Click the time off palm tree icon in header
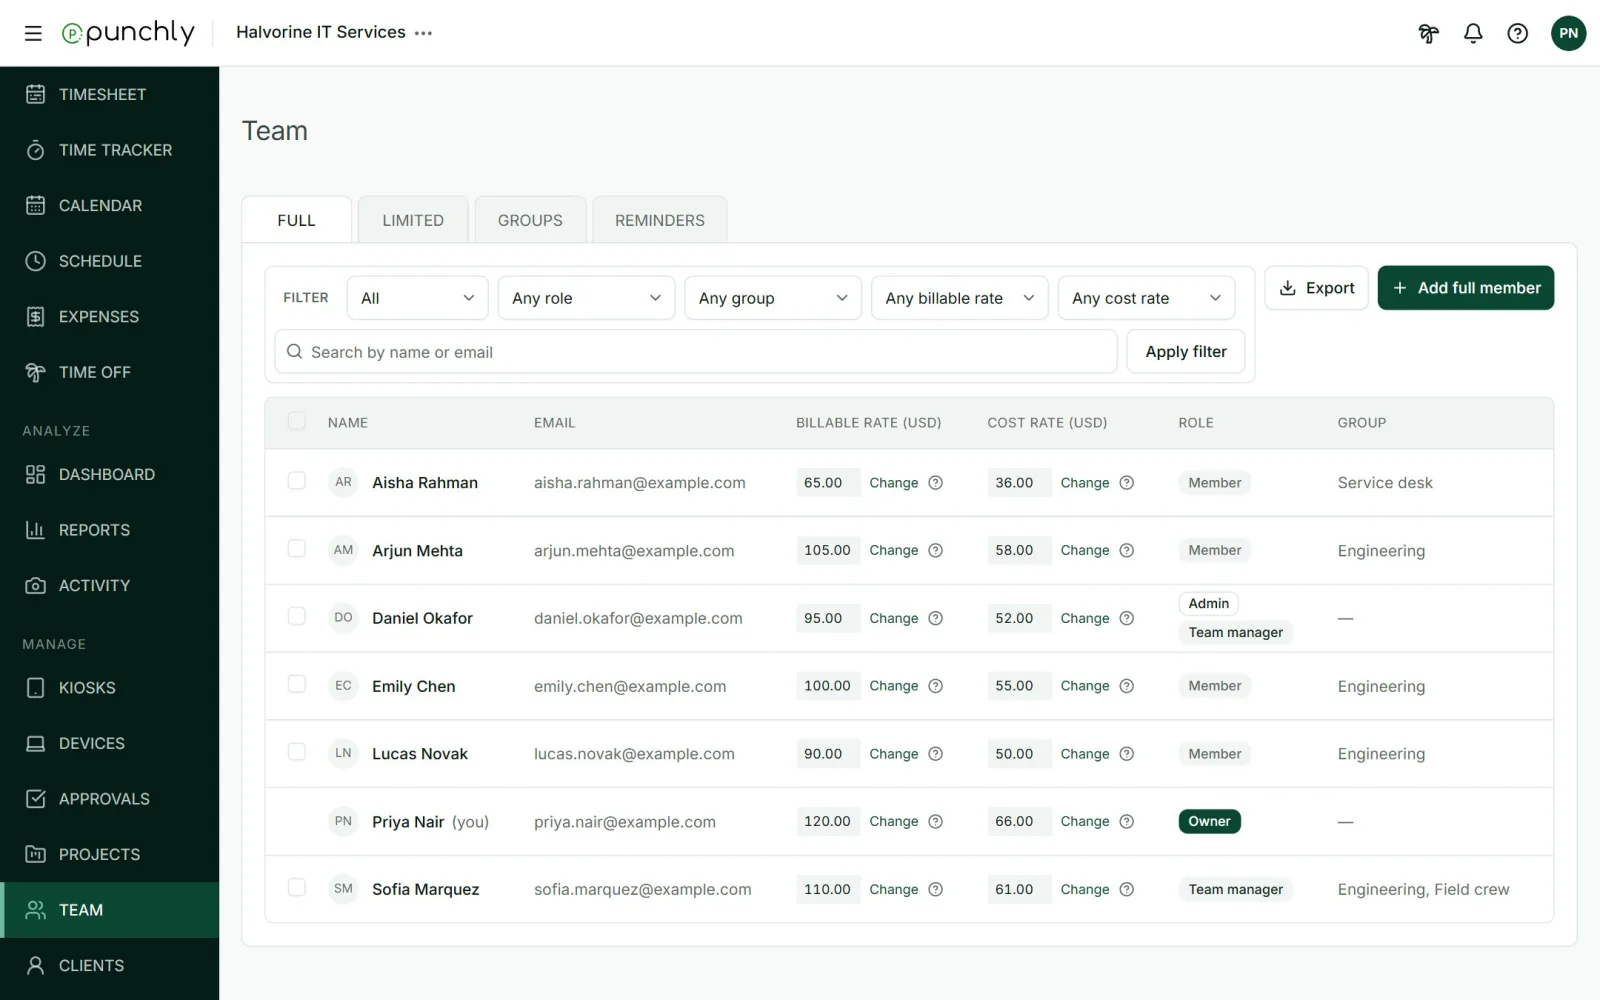Image resolution: width=1600 pixels, height=1000 pixels. (1428, 34)
